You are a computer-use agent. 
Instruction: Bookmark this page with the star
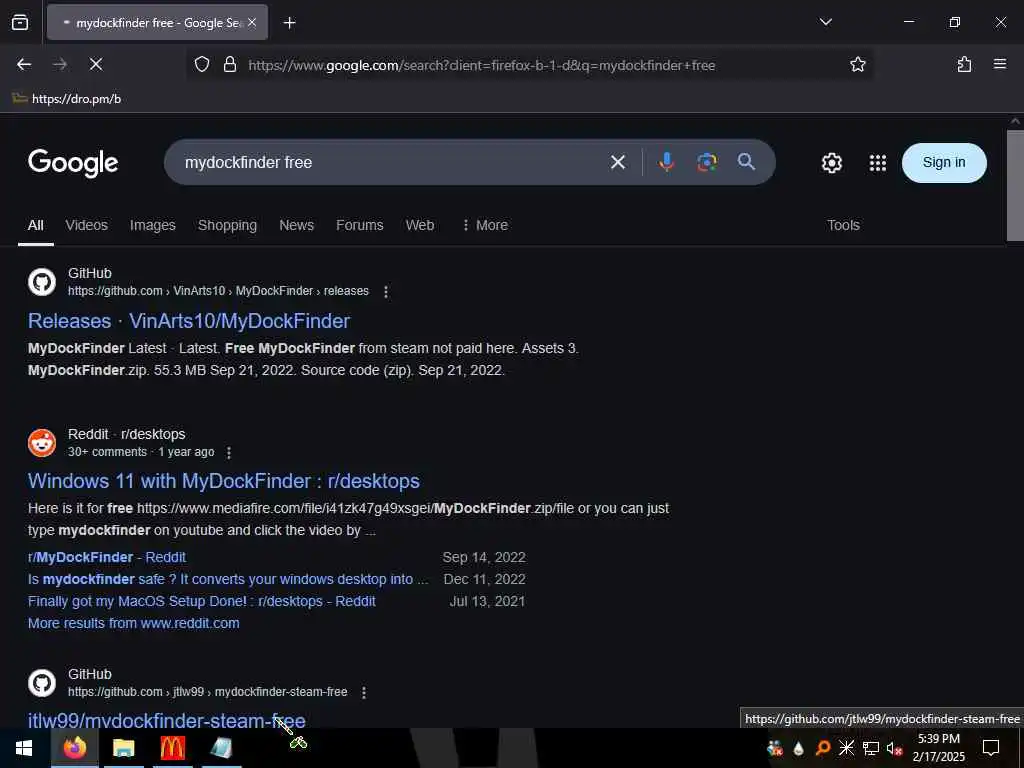tap(857, 65)
